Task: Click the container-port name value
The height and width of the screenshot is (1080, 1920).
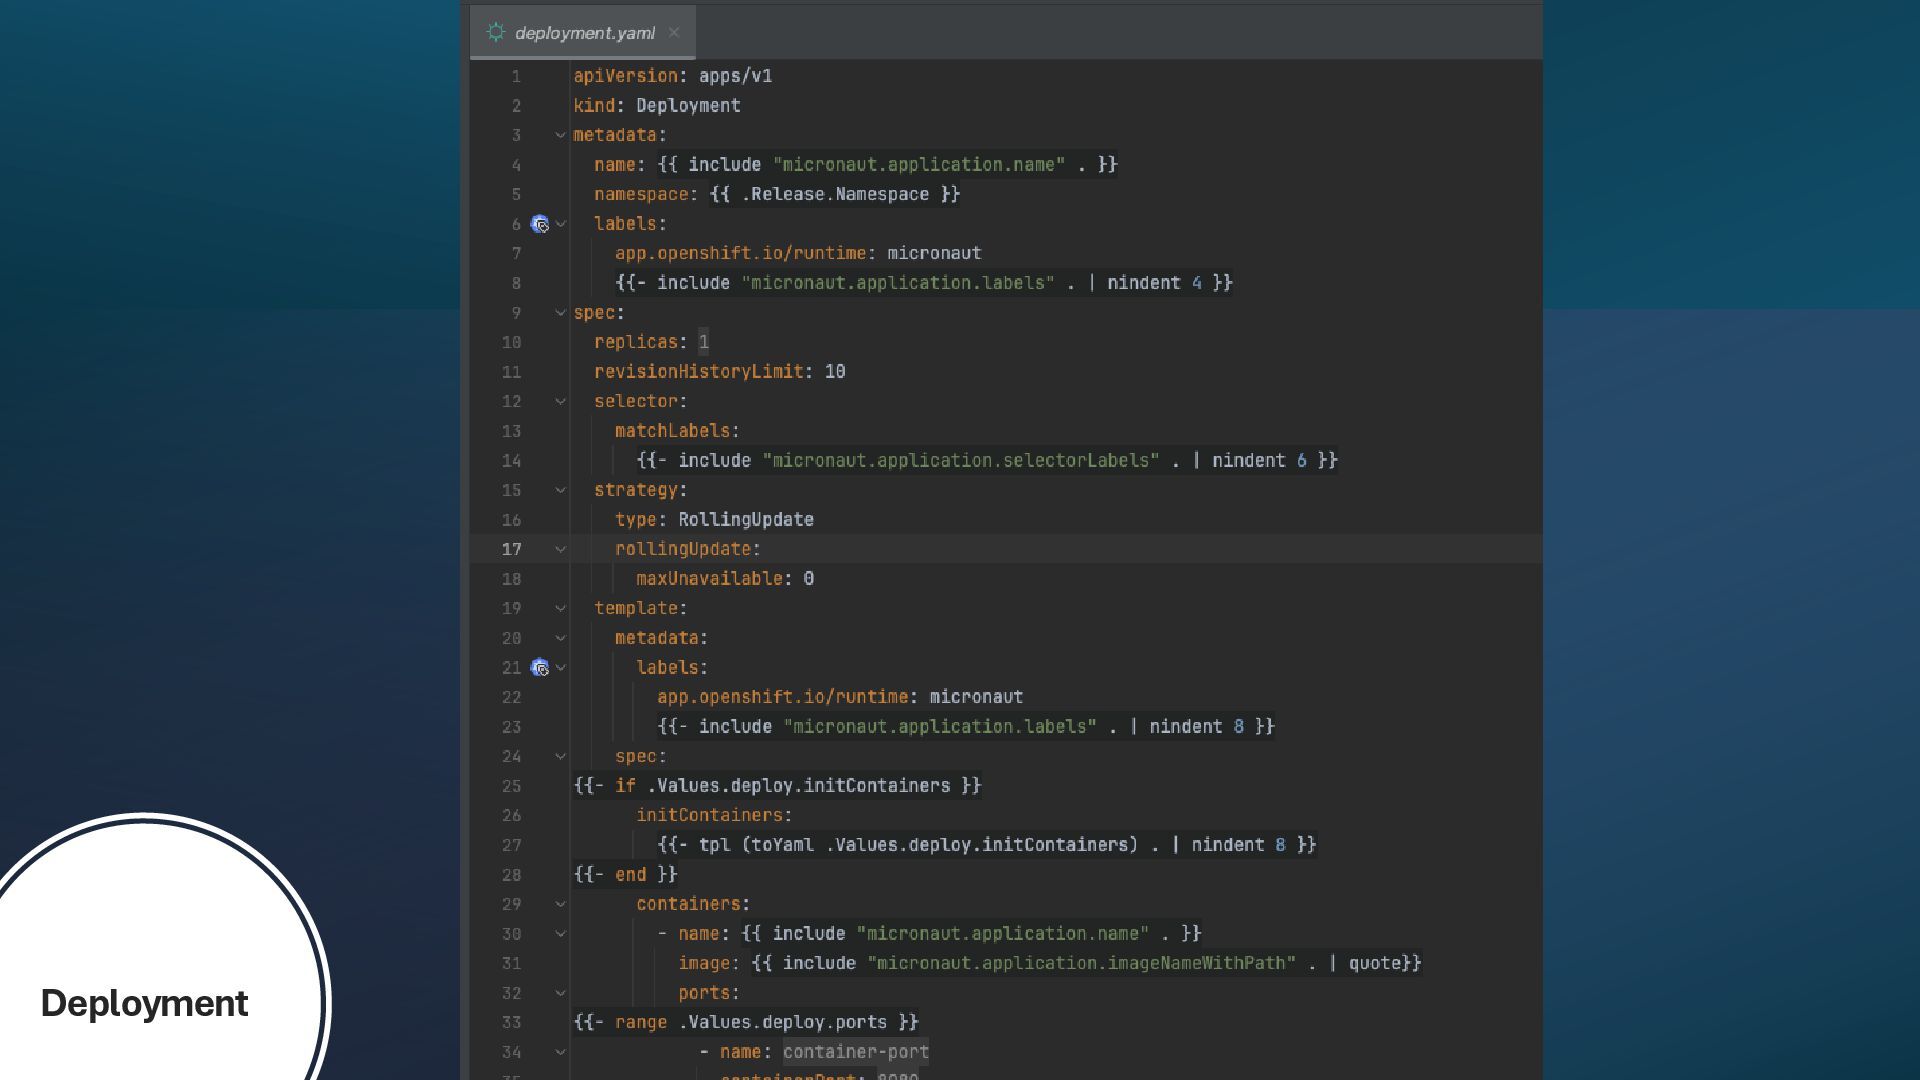Action: 855,1052
